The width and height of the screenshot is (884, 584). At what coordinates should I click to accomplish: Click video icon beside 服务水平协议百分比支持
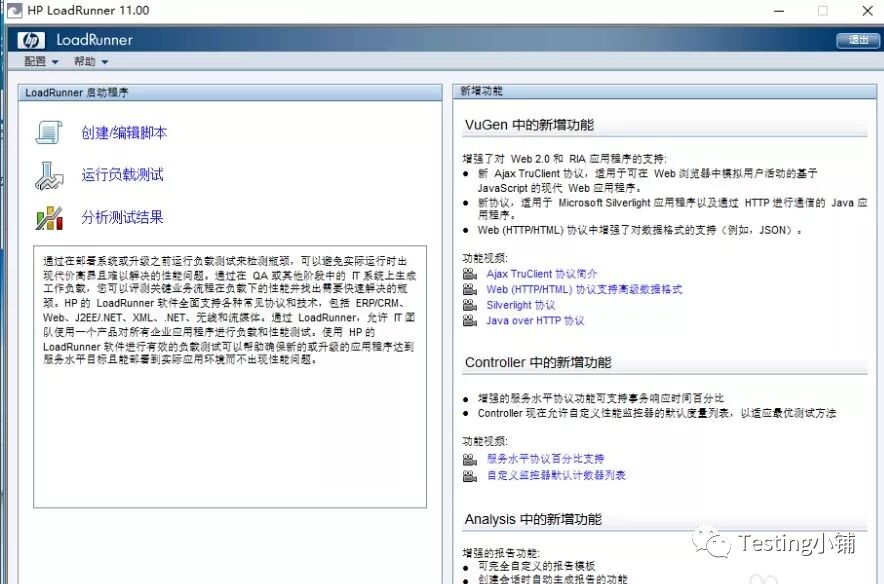[x=470, y=459]
